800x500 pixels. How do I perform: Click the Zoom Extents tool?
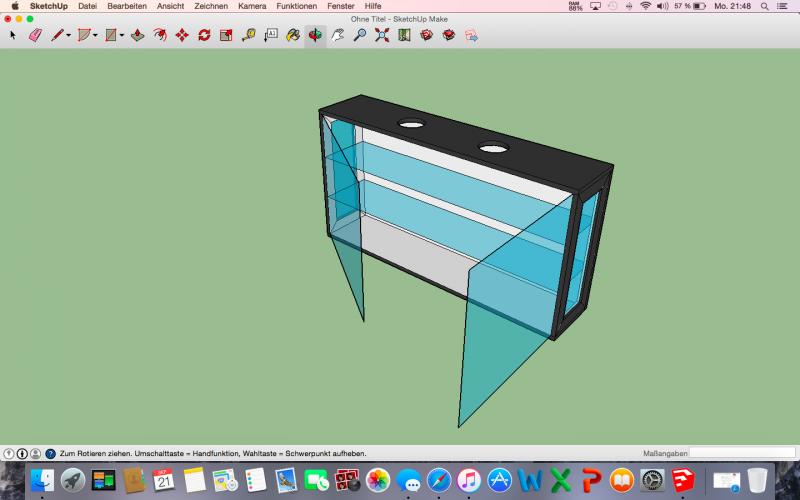pos(382,35)
